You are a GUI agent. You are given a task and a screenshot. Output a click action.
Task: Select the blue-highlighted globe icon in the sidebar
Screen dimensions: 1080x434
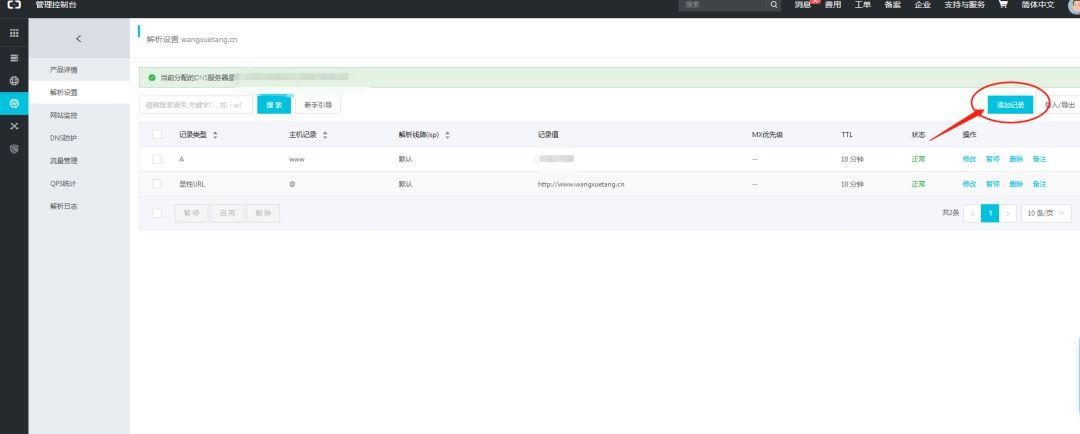[x=14, y=103]
